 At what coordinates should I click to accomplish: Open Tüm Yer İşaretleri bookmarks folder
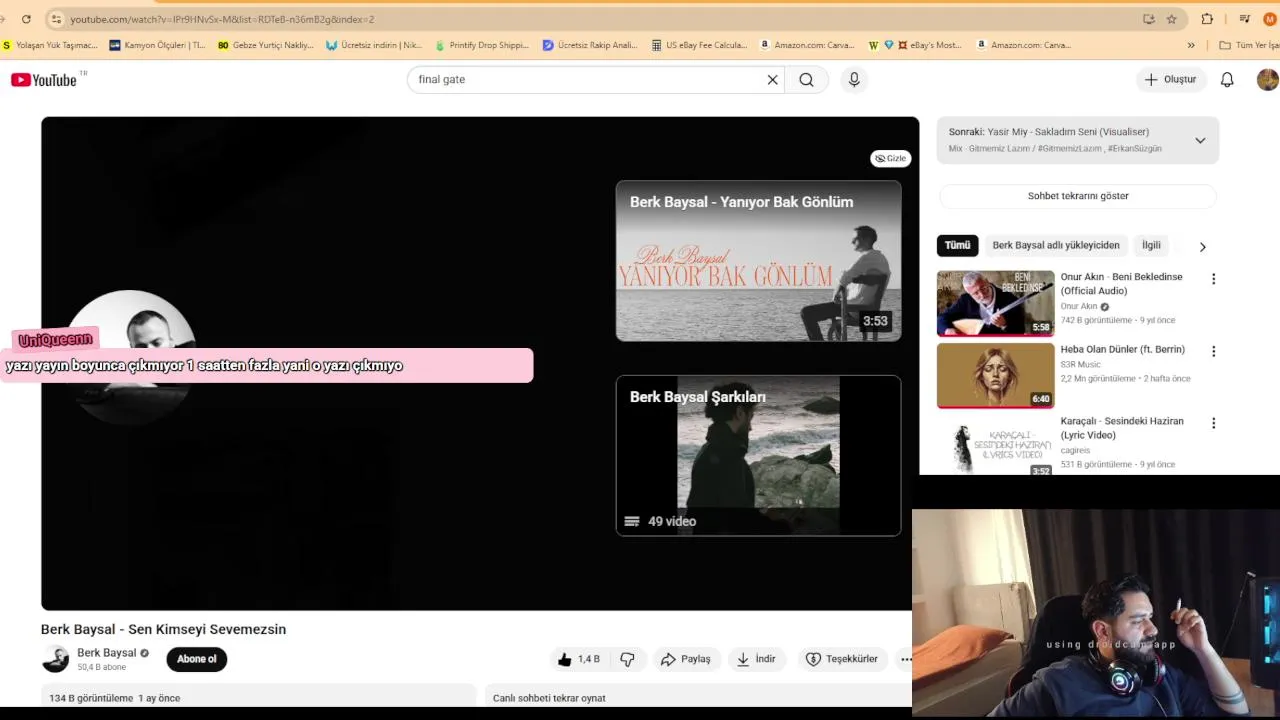click(1249, 45)
